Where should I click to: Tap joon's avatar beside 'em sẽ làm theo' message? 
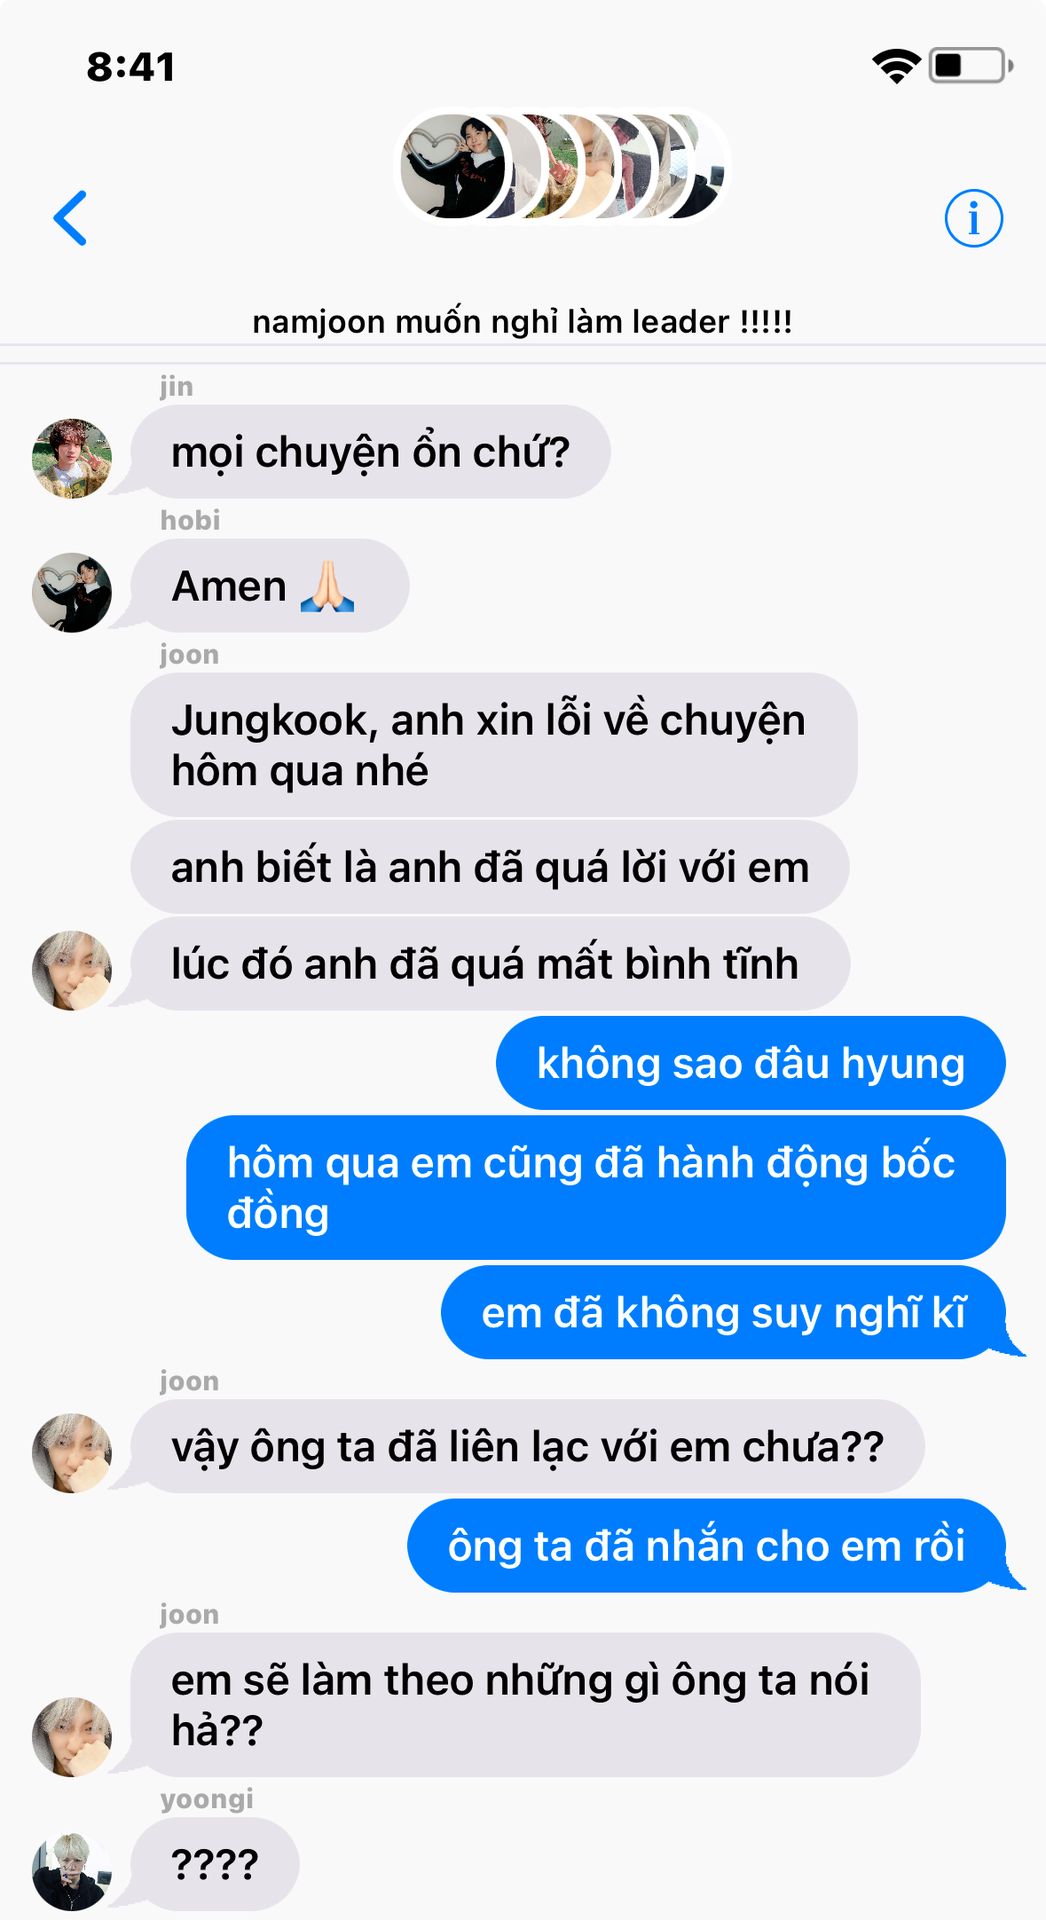(x=72, y=1737)
